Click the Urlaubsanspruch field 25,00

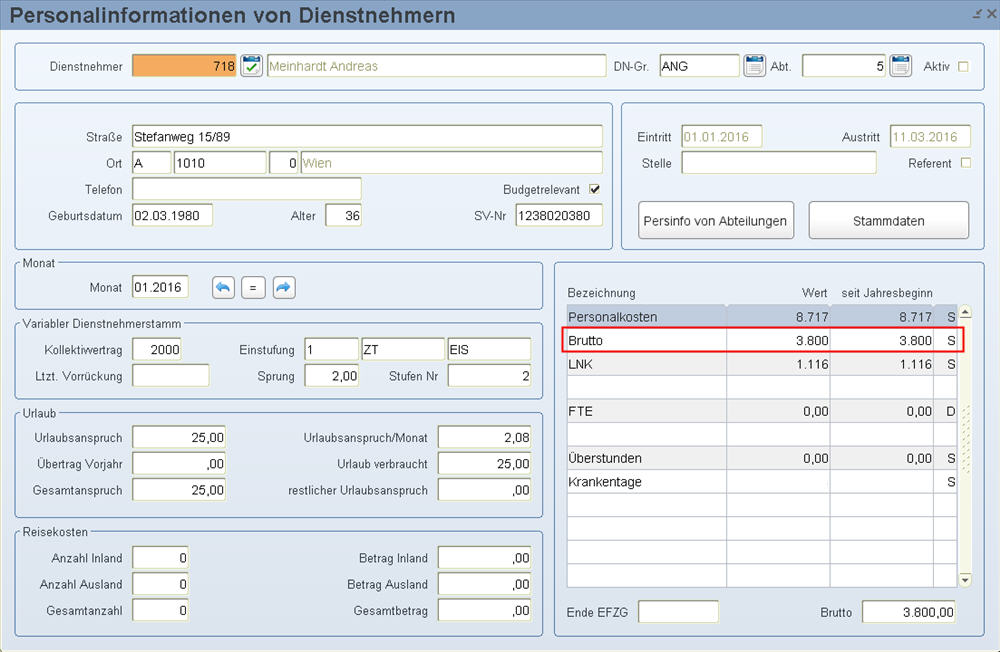tap(179, 438)
